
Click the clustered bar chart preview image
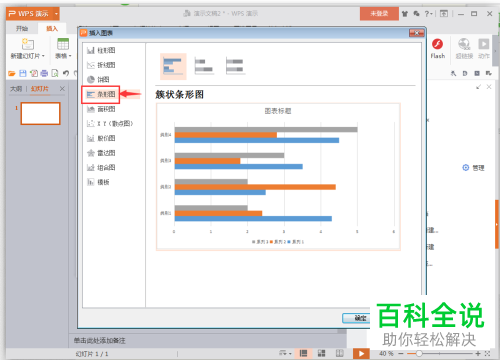click(278, 177)
